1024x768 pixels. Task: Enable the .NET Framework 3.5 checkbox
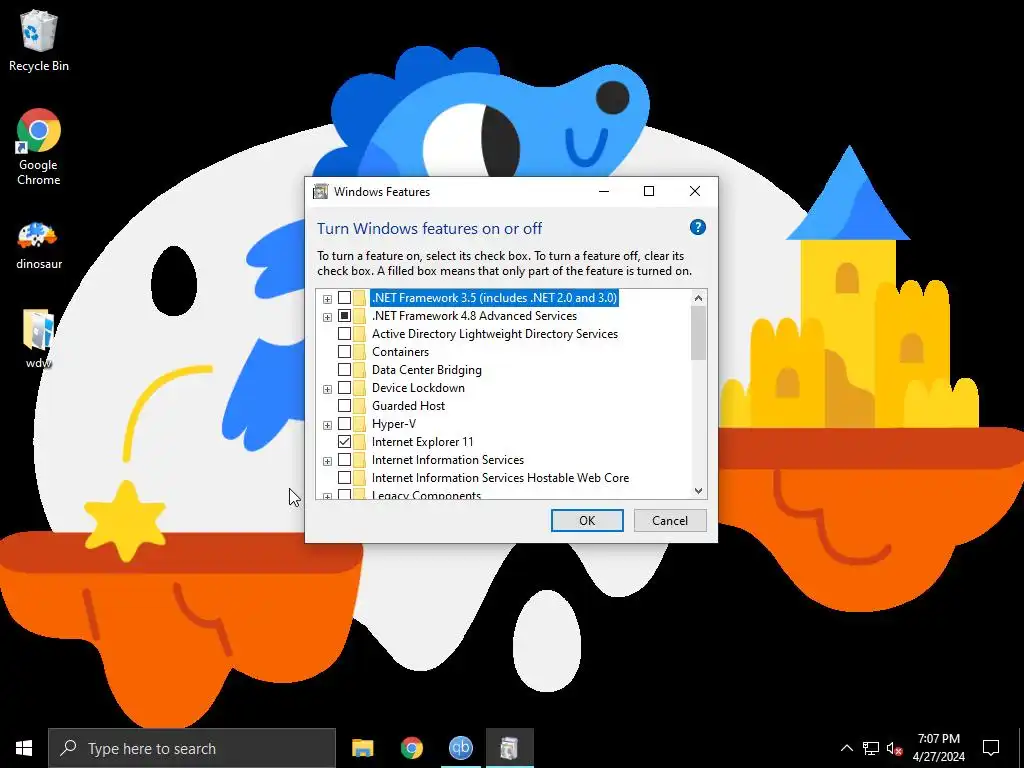344,298
